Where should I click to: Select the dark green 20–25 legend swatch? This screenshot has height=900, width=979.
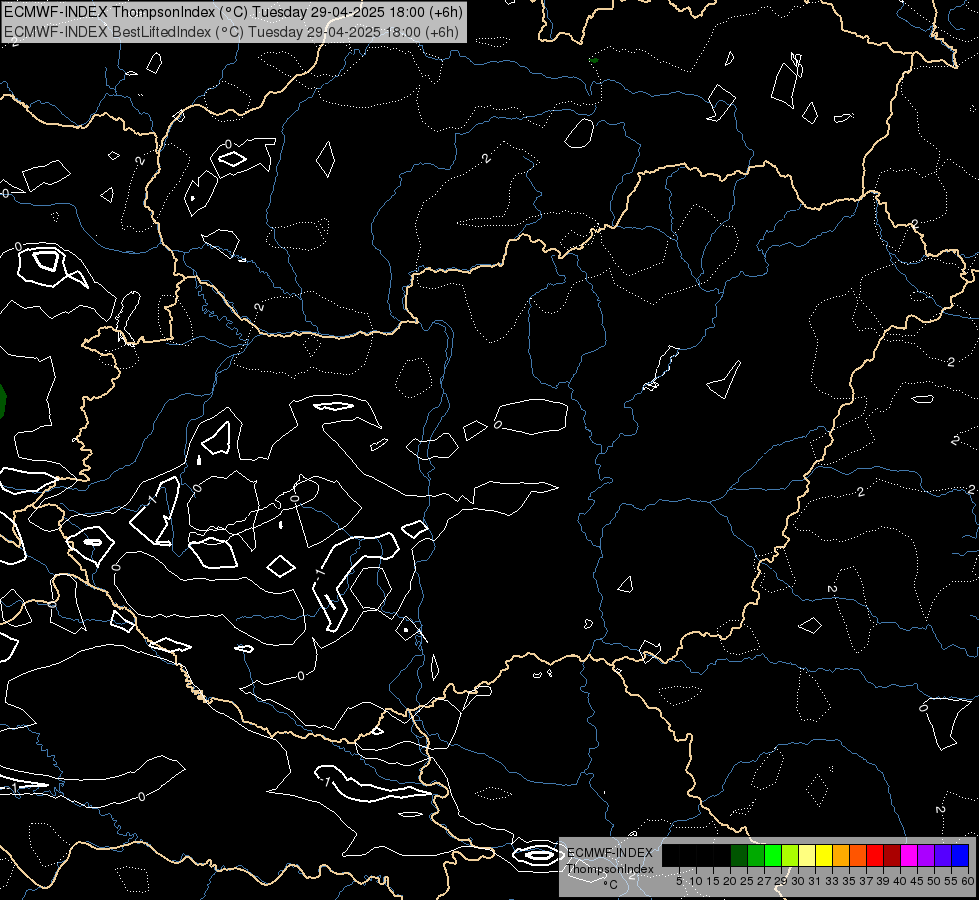739,855
